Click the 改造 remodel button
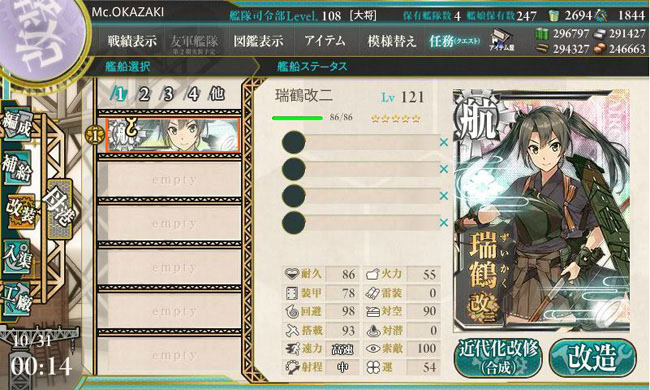The height and width of the screenshot is (390, 650). click(593, 358)
